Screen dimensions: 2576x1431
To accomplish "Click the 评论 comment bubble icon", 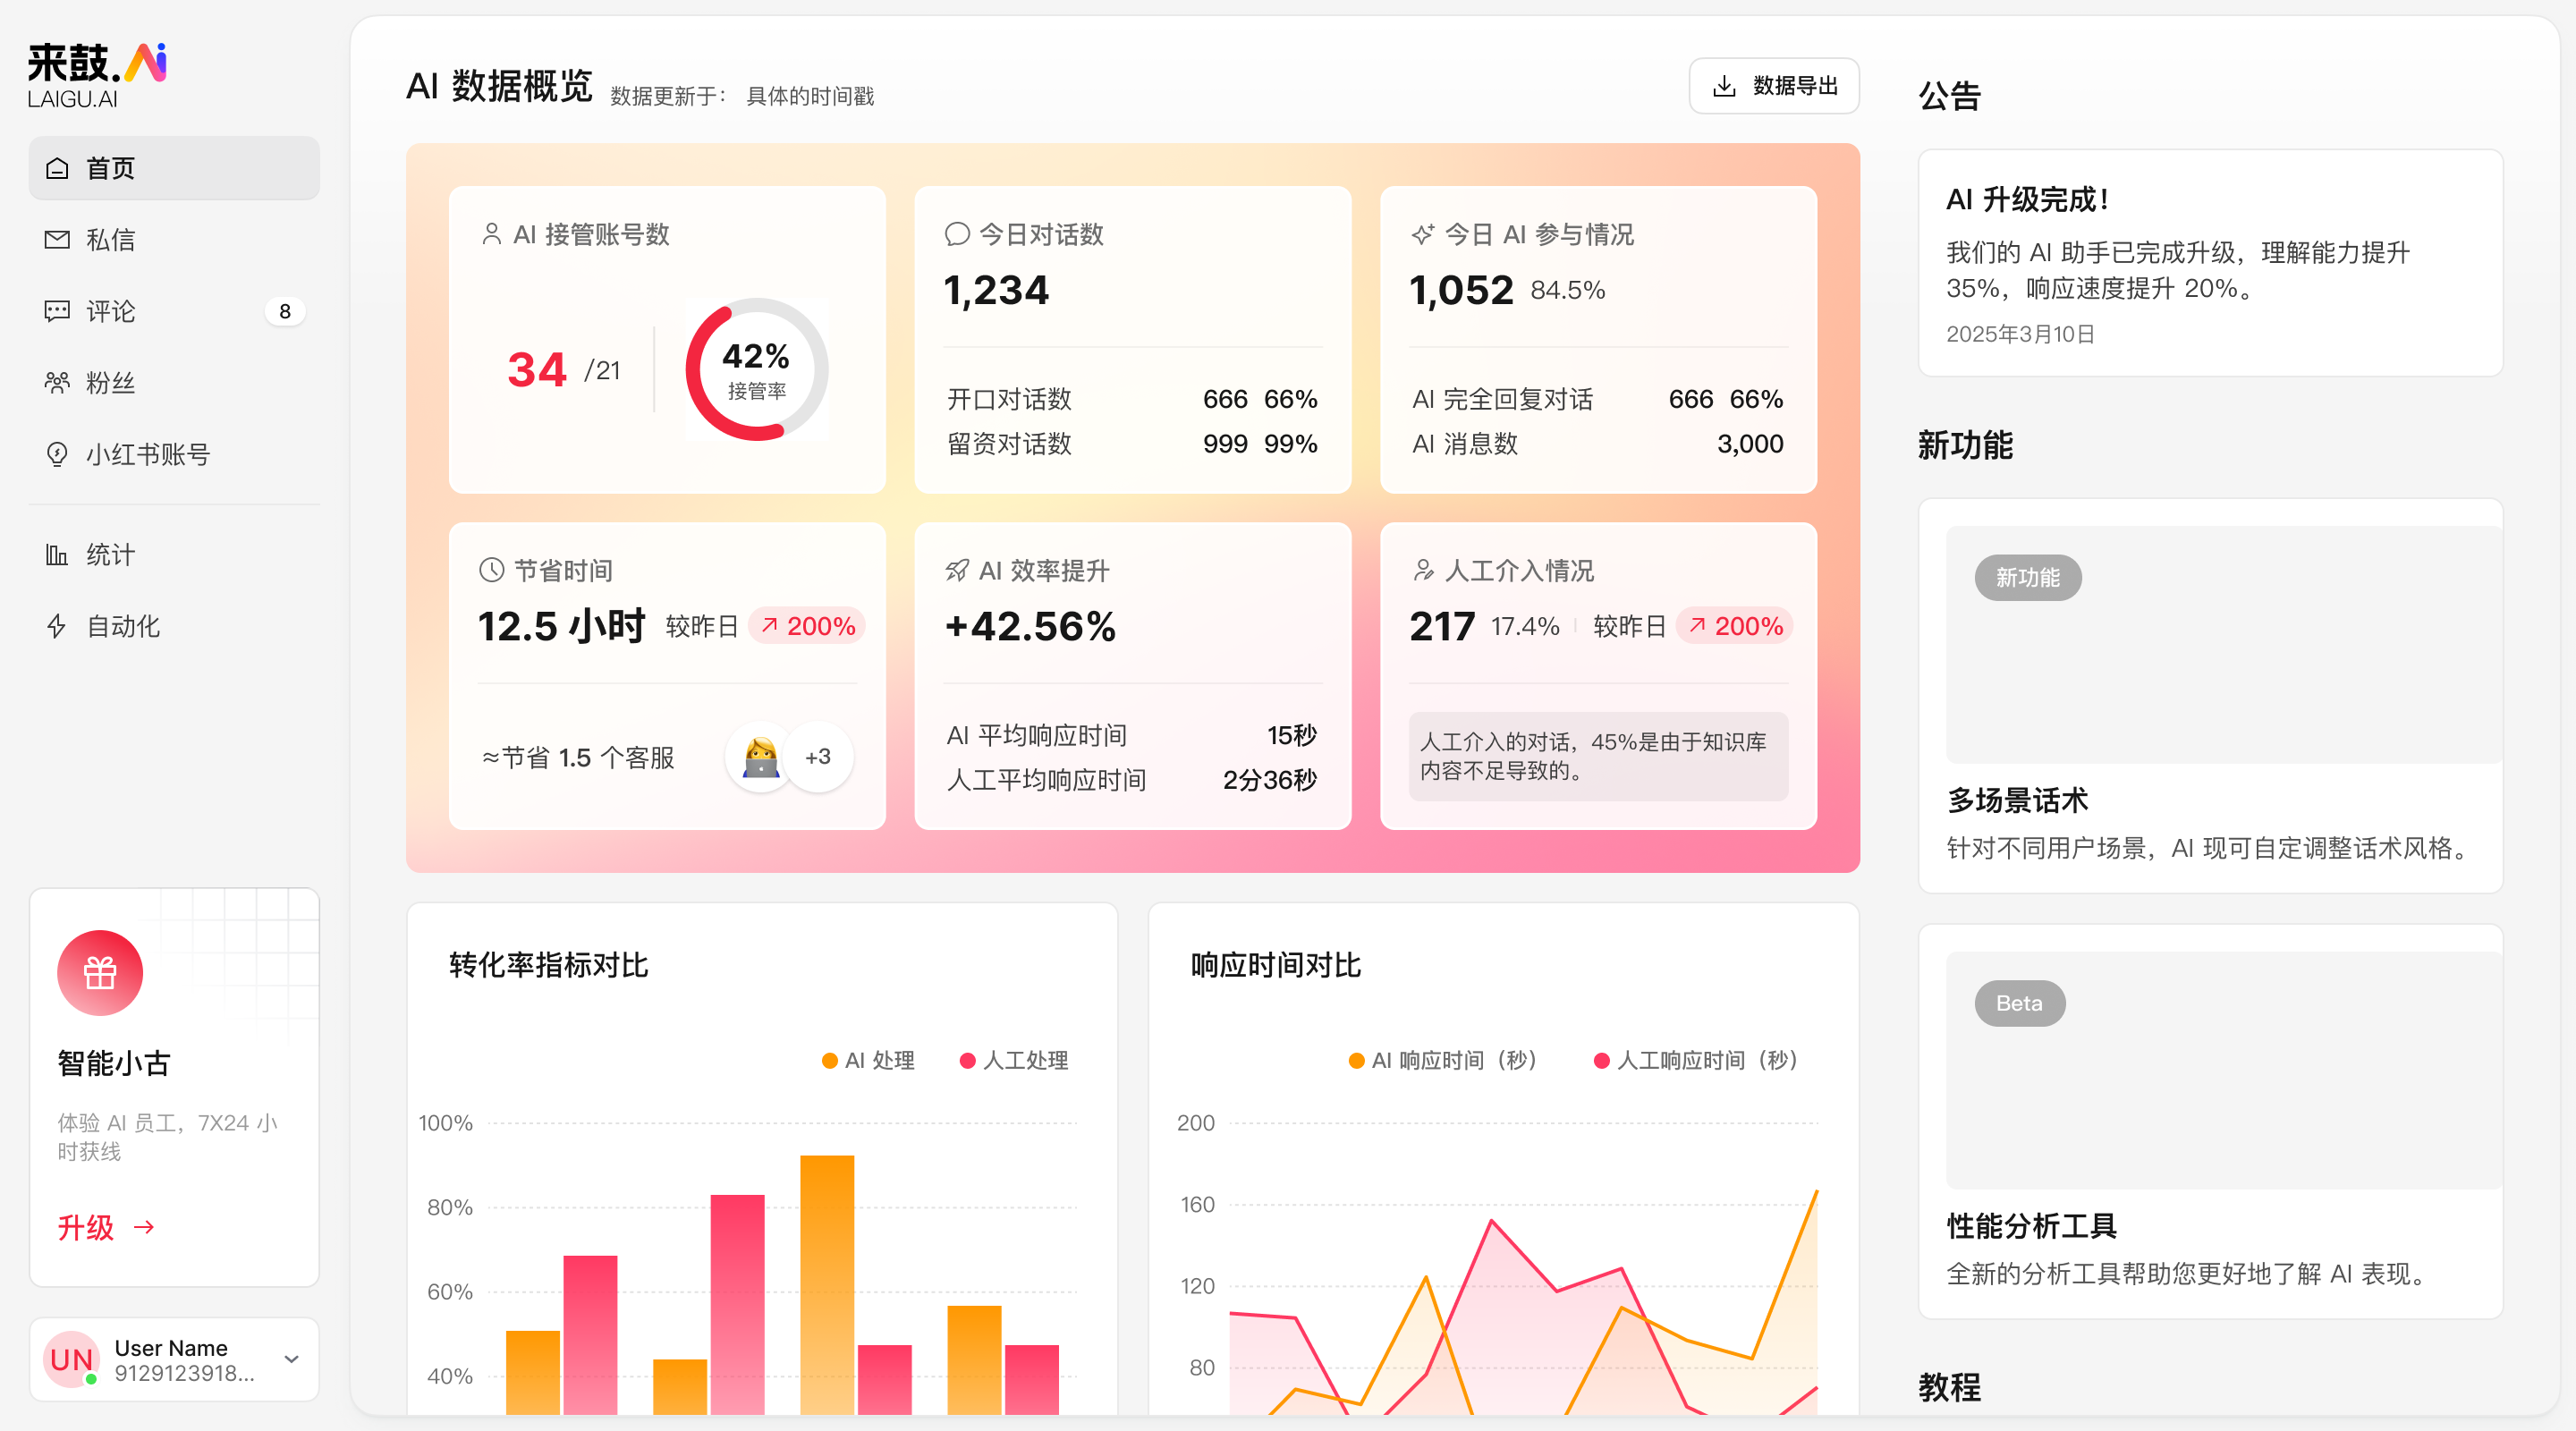I will [57, 311].
